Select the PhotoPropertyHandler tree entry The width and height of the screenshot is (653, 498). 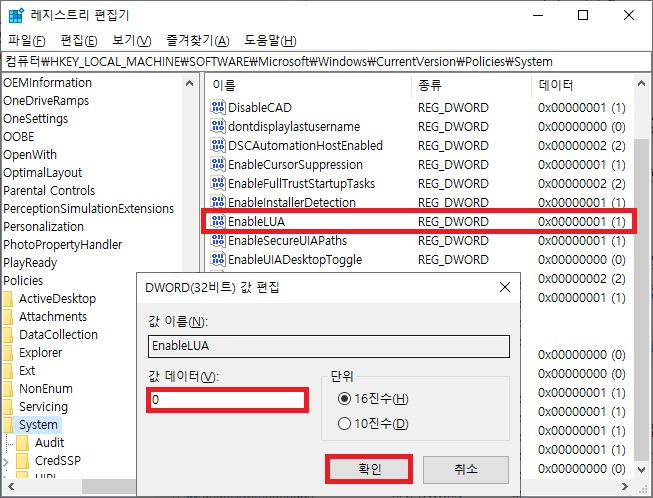[x=63, y=244]
